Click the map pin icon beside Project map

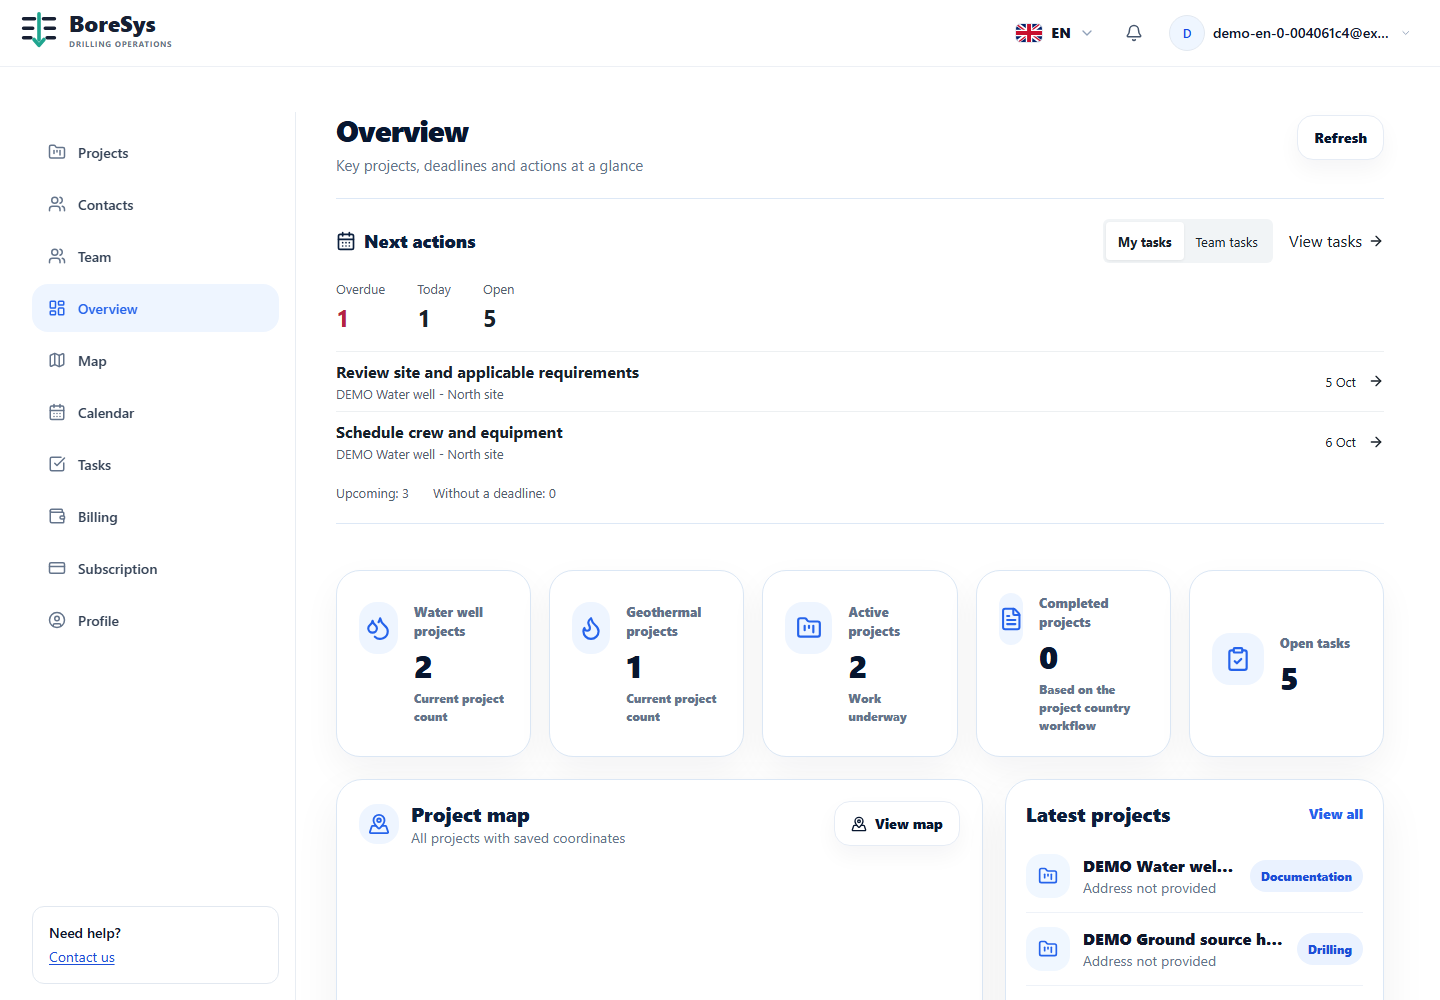(379, 824)
